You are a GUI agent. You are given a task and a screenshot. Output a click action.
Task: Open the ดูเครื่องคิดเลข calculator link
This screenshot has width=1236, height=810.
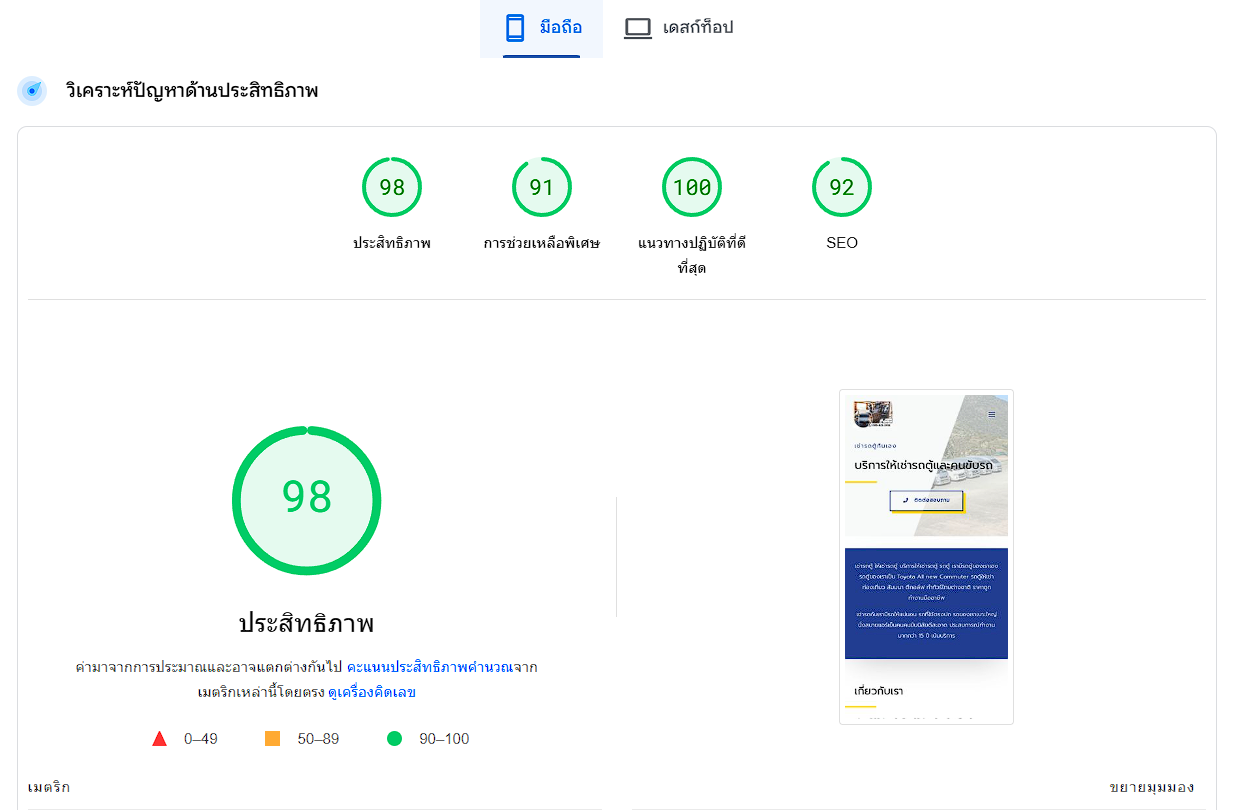[372, 692]
